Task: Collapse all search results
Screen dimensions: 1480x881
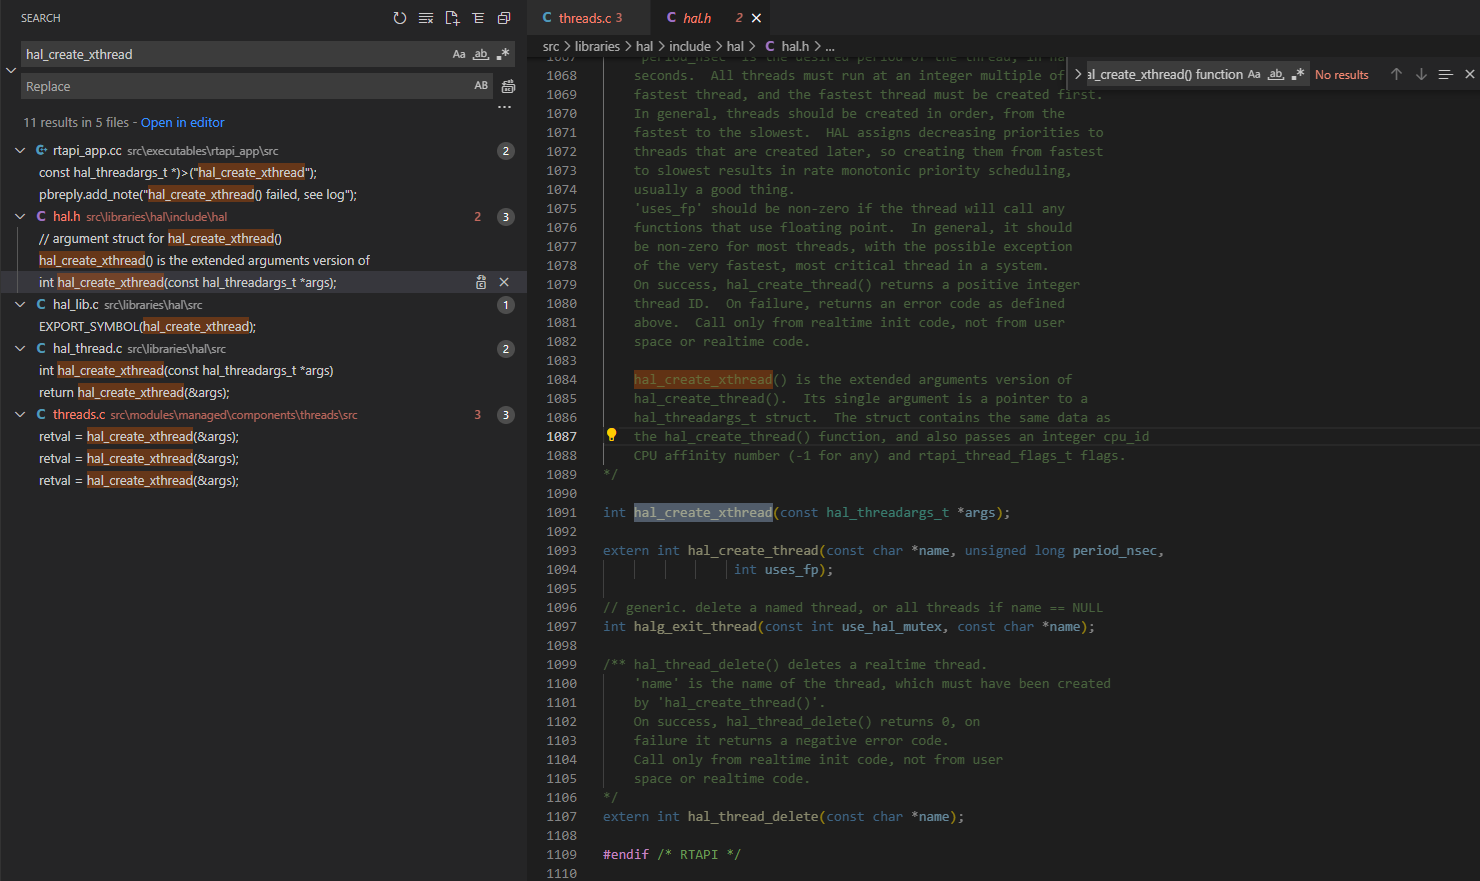Action: pos(504,18)
